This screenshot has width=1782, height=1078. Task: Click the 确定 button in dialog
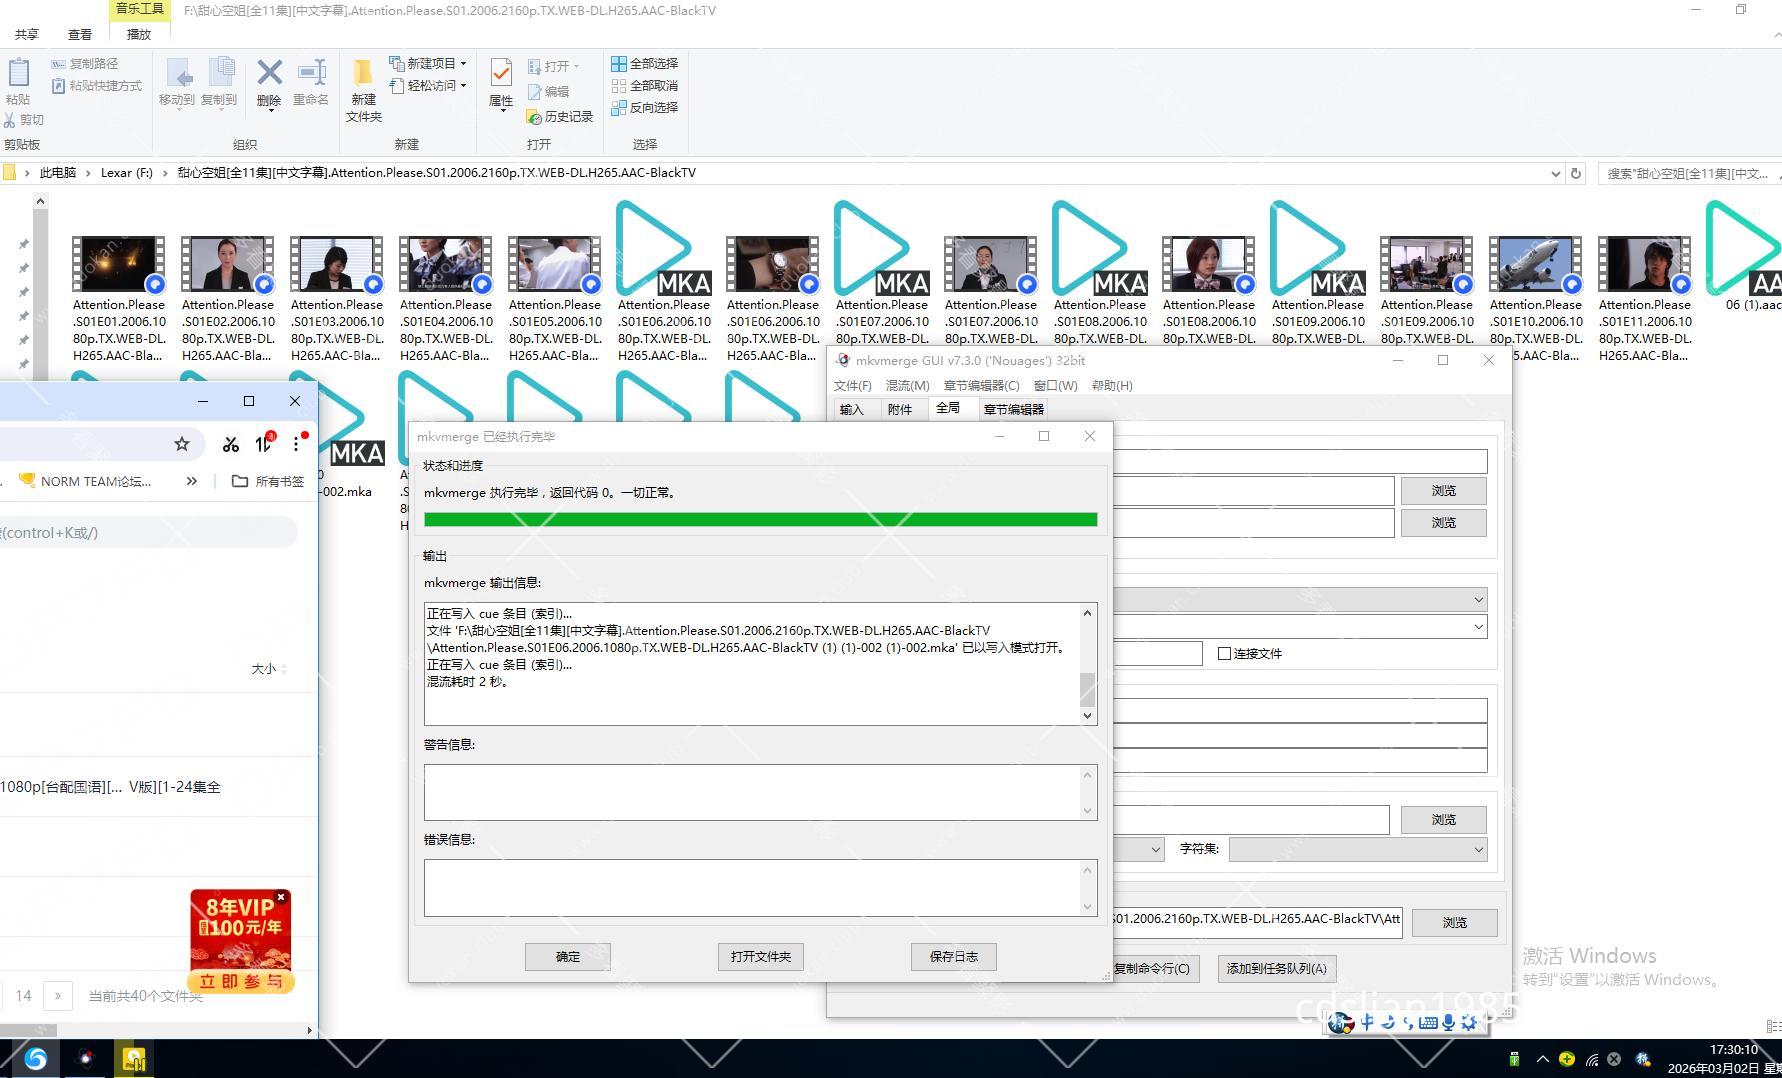pos(568,957)
